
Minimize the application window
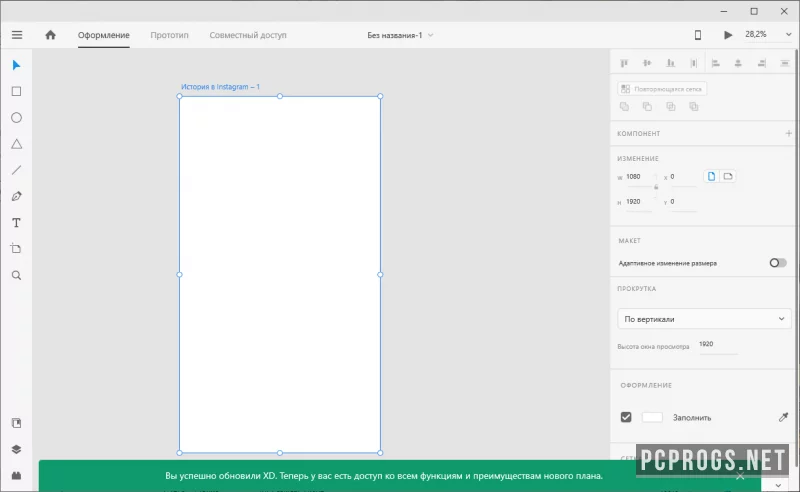click(723, 11)
